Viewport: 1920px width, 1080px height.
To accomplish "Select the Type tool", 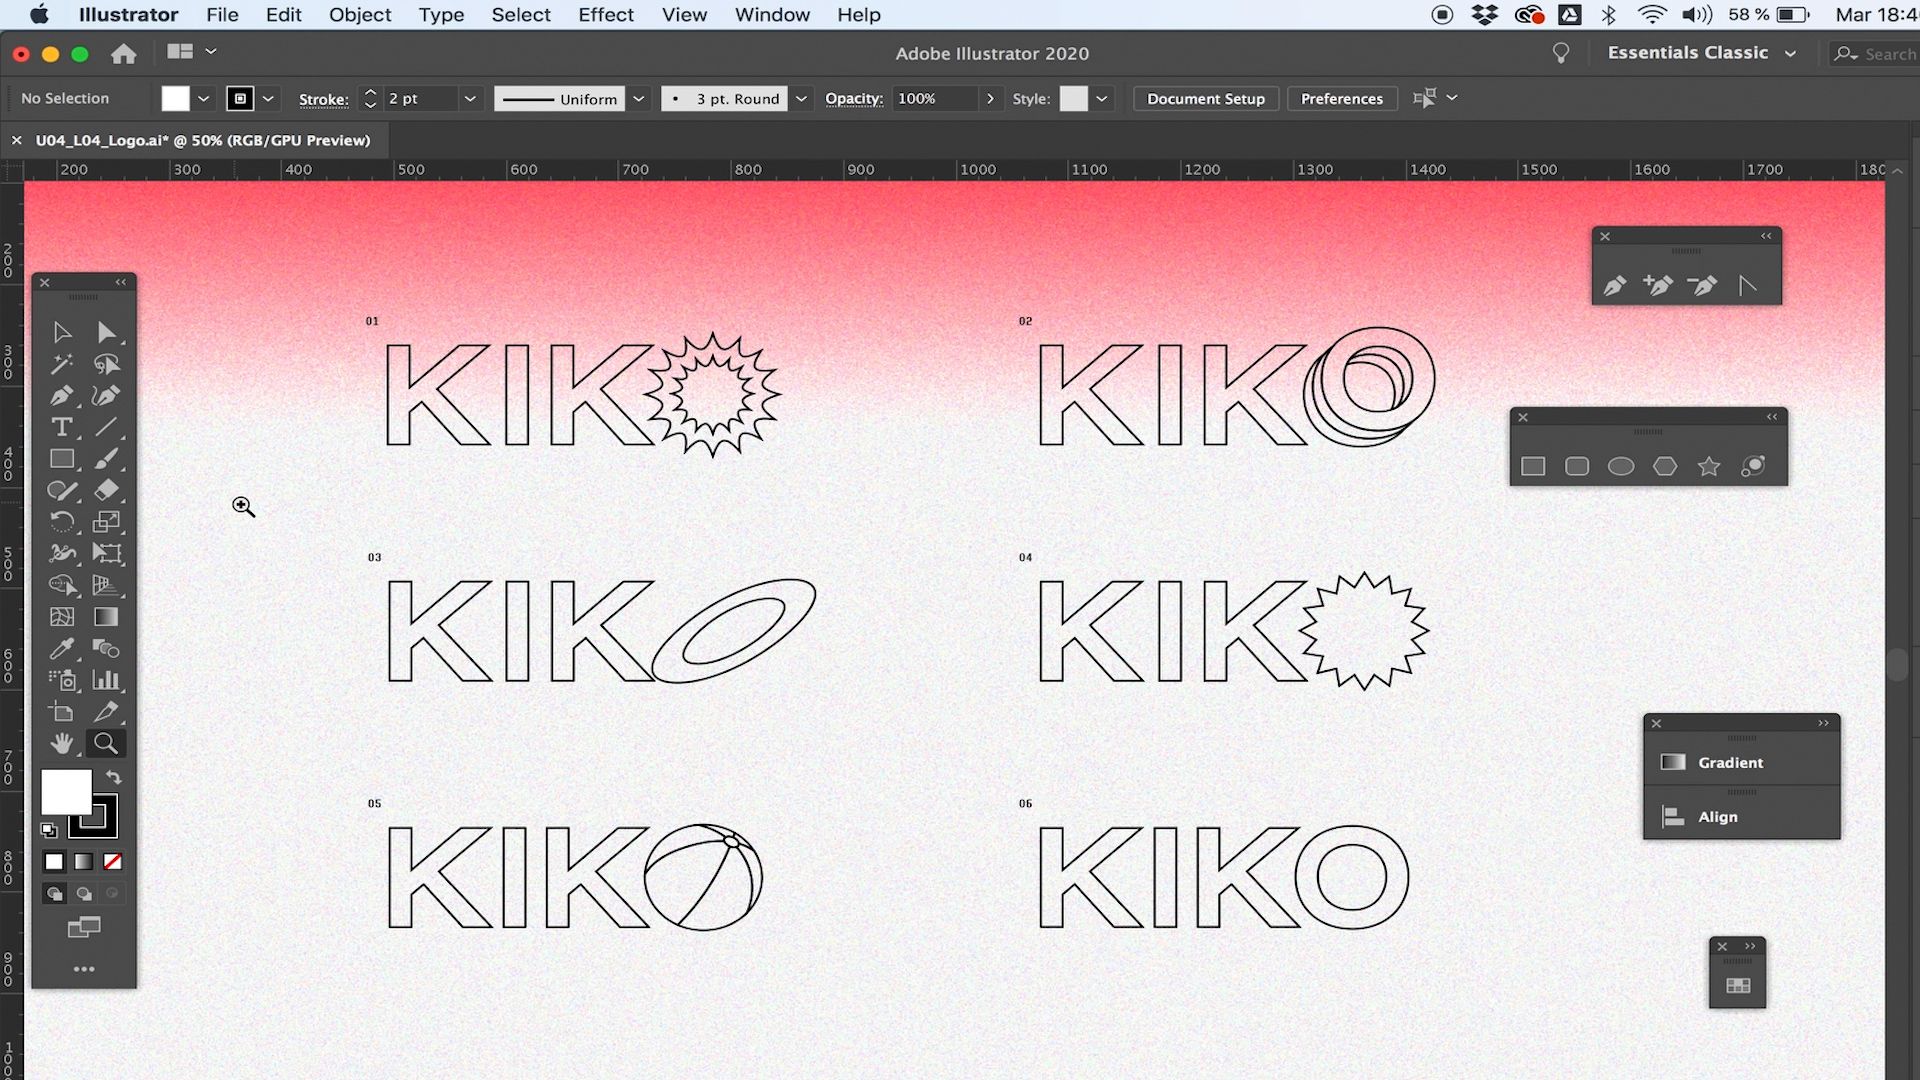I will 62,427.
